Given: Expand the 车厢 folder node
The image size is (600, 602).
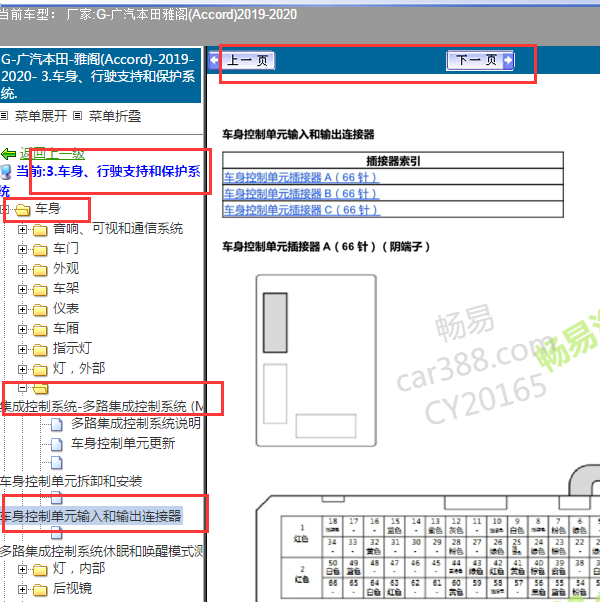Looking at the screenshot, I should tap(22, 329).
